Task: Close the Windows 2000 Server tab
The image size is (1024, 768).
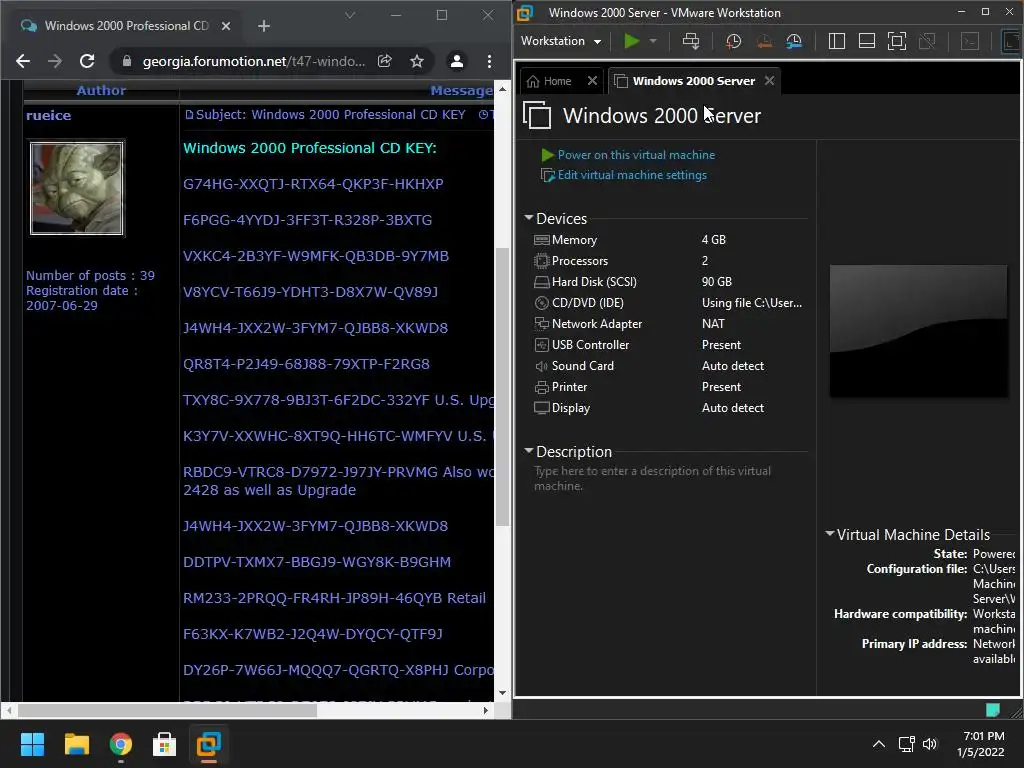Action: coord(770,80)
